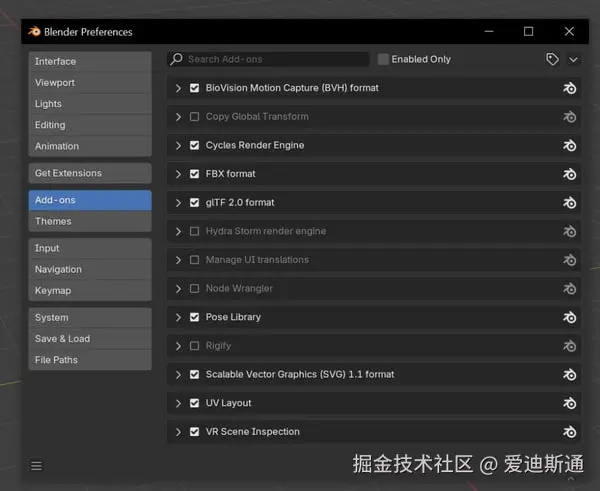The image size is (600, 491).
Task: Open Input preferences
Action: click(90, 248)
